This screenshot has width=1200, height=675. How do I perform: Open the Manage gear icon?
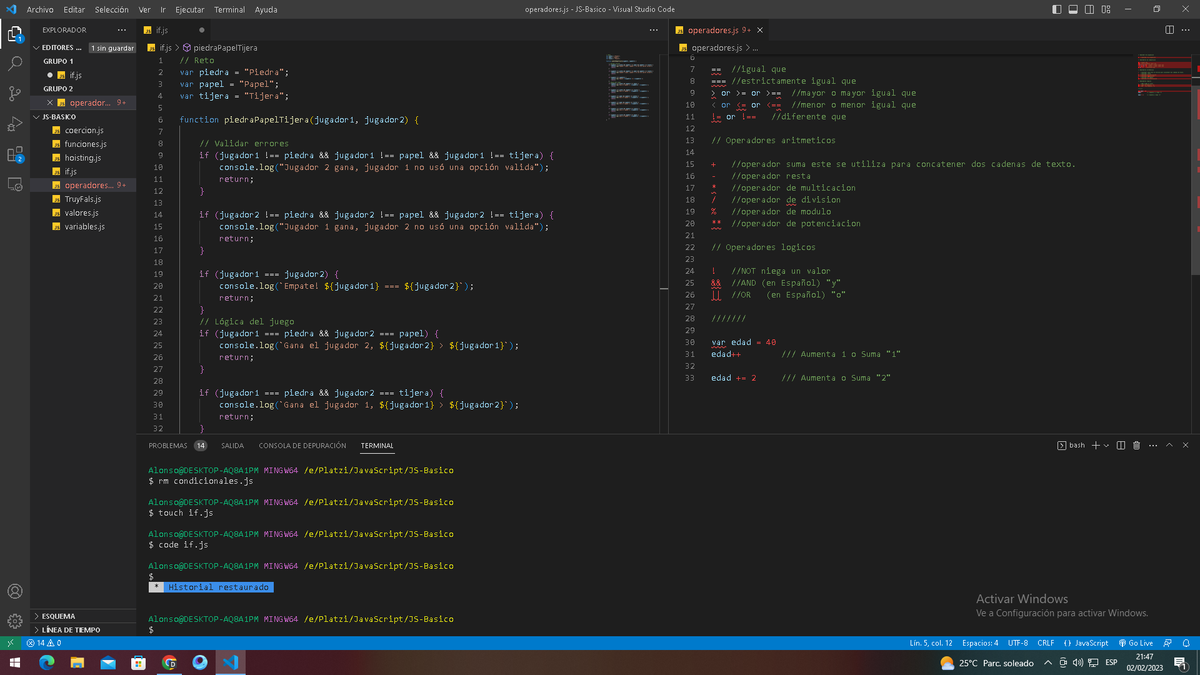point(15,621)
